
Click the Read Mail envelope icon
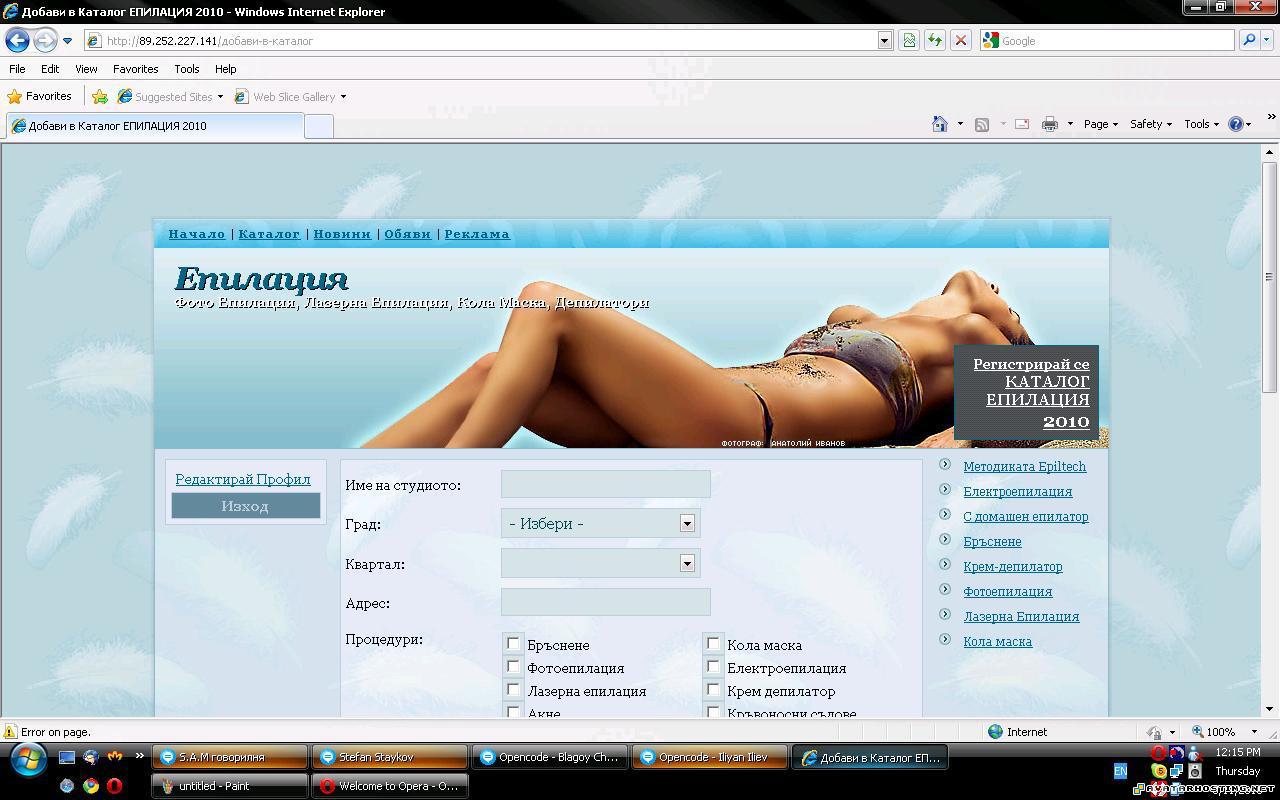(x=1021, y=124)
